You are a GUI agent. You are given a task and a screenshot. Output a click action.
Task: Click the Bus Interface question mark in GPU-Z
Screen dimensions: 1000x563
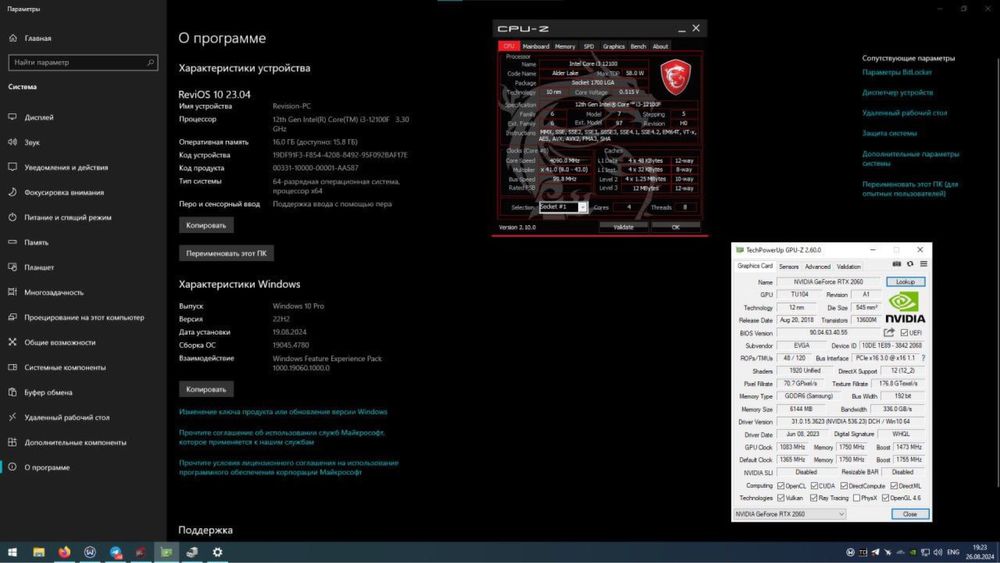click(x=923, y=358)
